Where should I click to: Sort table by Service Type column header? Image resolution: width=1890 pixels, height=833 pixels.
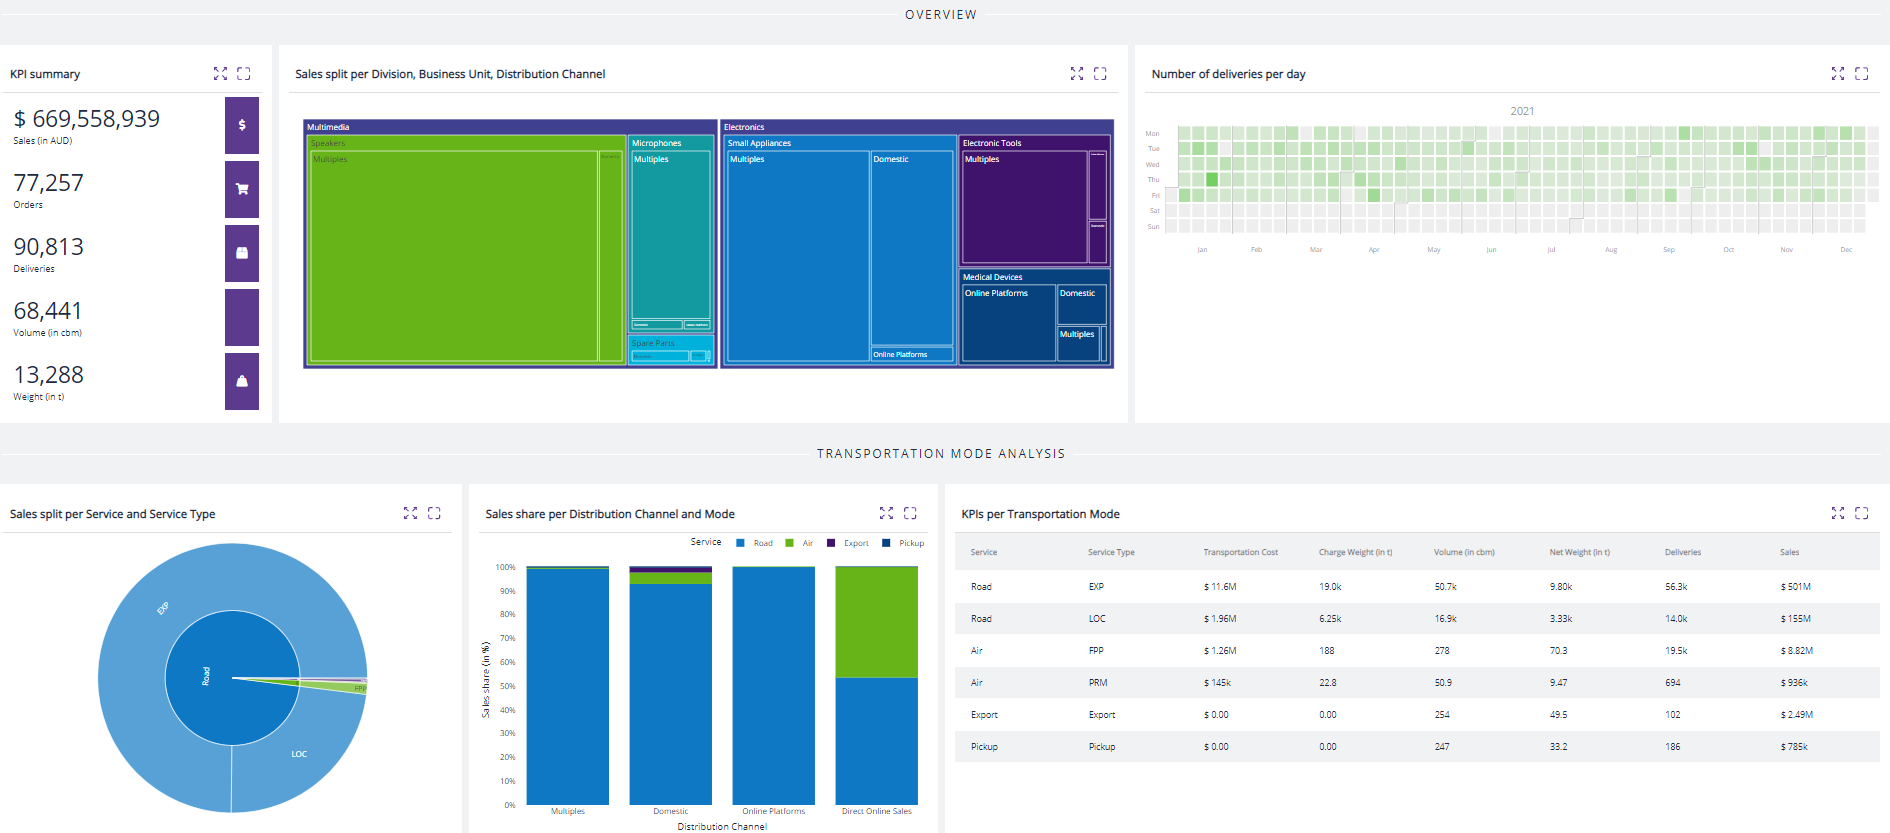point(1111,552)
